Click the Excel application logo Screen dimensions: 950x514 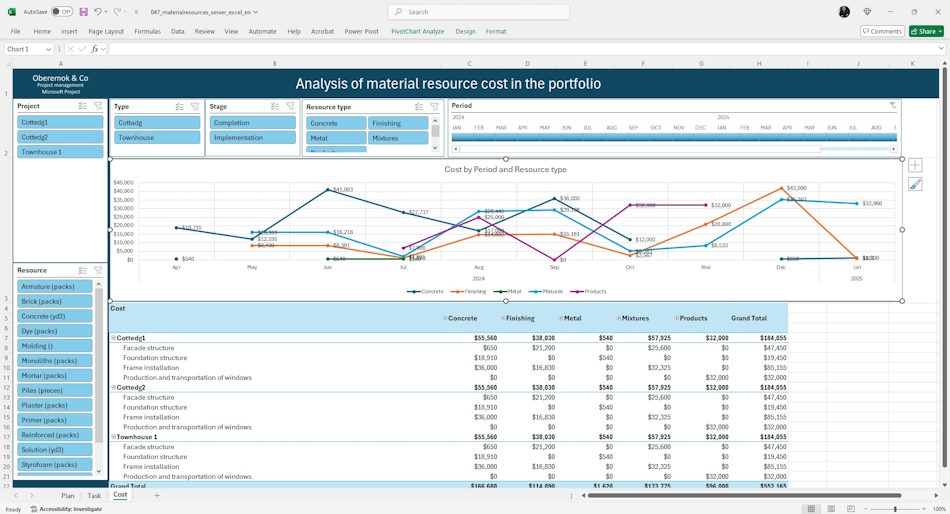tap(12, 12)
